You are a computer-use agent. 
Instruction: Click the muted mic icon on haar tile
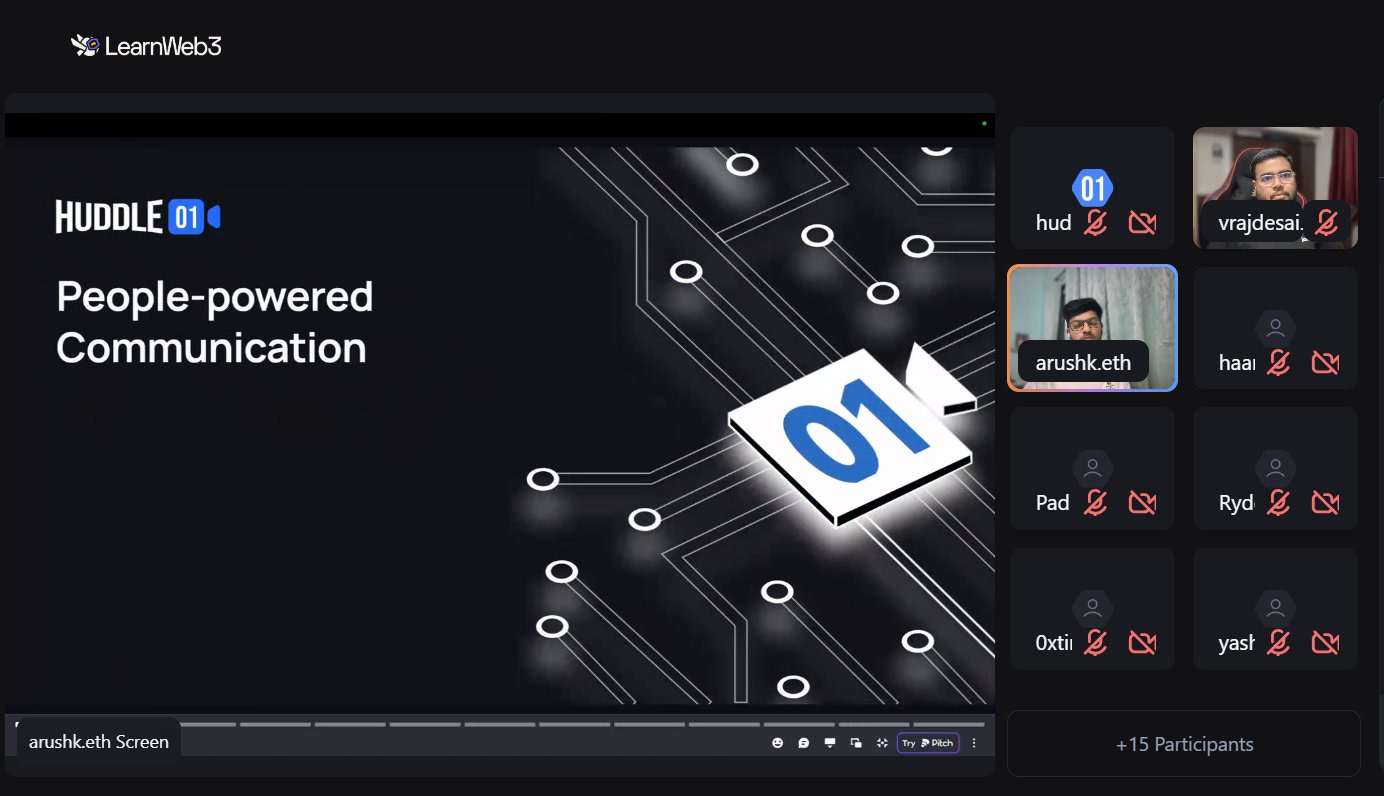[x=1278, y=362]
